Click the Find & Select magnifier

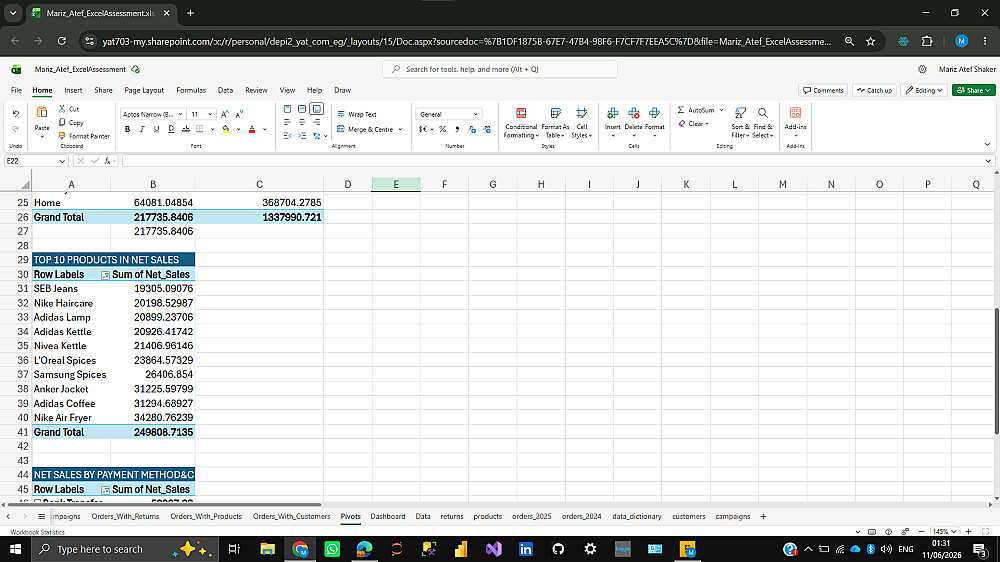click(x=763, y=113)
